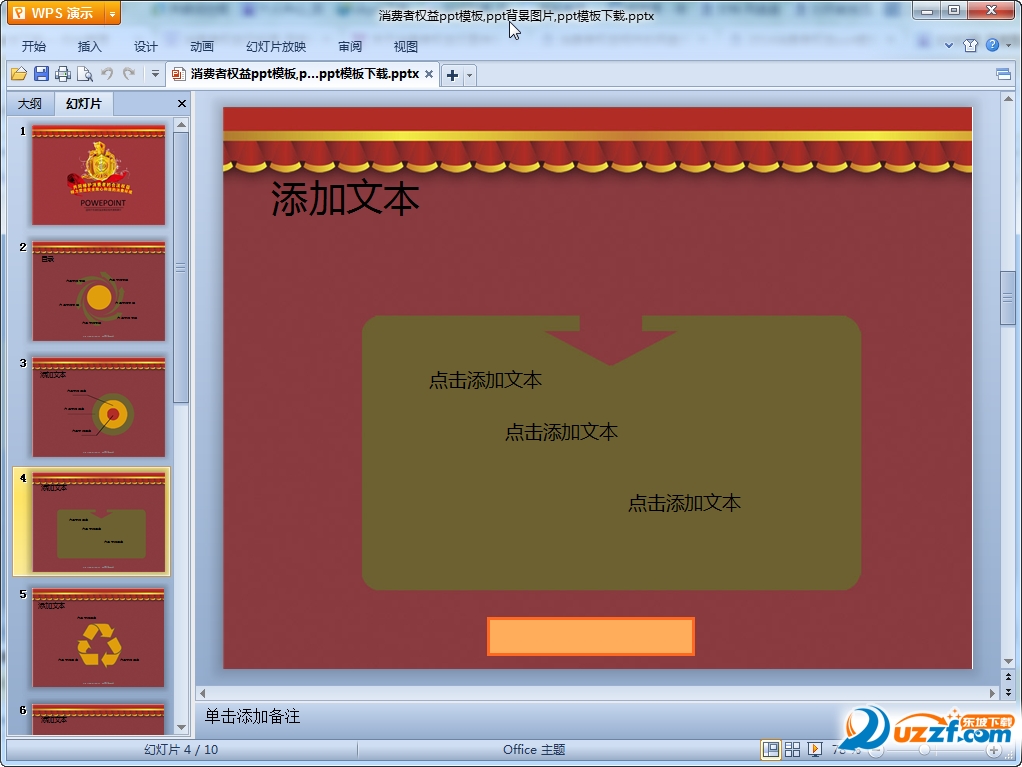Click the editor vertical scroll up arrow
This screenshot has width=1022, height=767.
click(x=1008, y=99)
